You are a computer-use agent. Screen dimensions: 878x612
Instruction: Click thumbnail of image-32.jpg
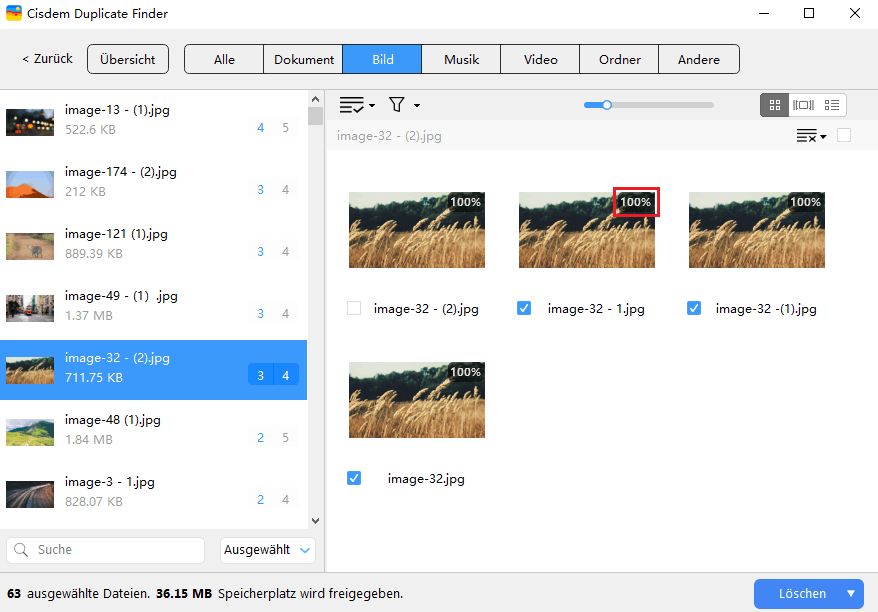[417, 400]
